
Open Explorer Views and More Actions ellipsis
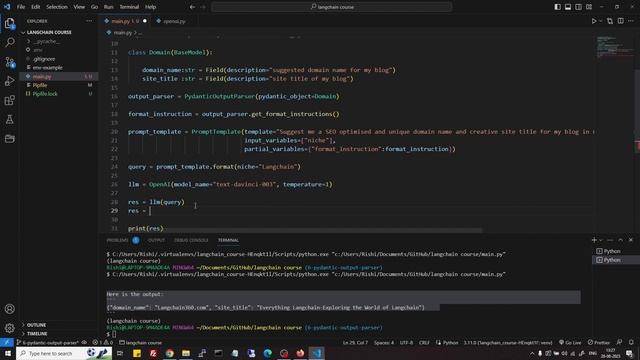point(89,21)
